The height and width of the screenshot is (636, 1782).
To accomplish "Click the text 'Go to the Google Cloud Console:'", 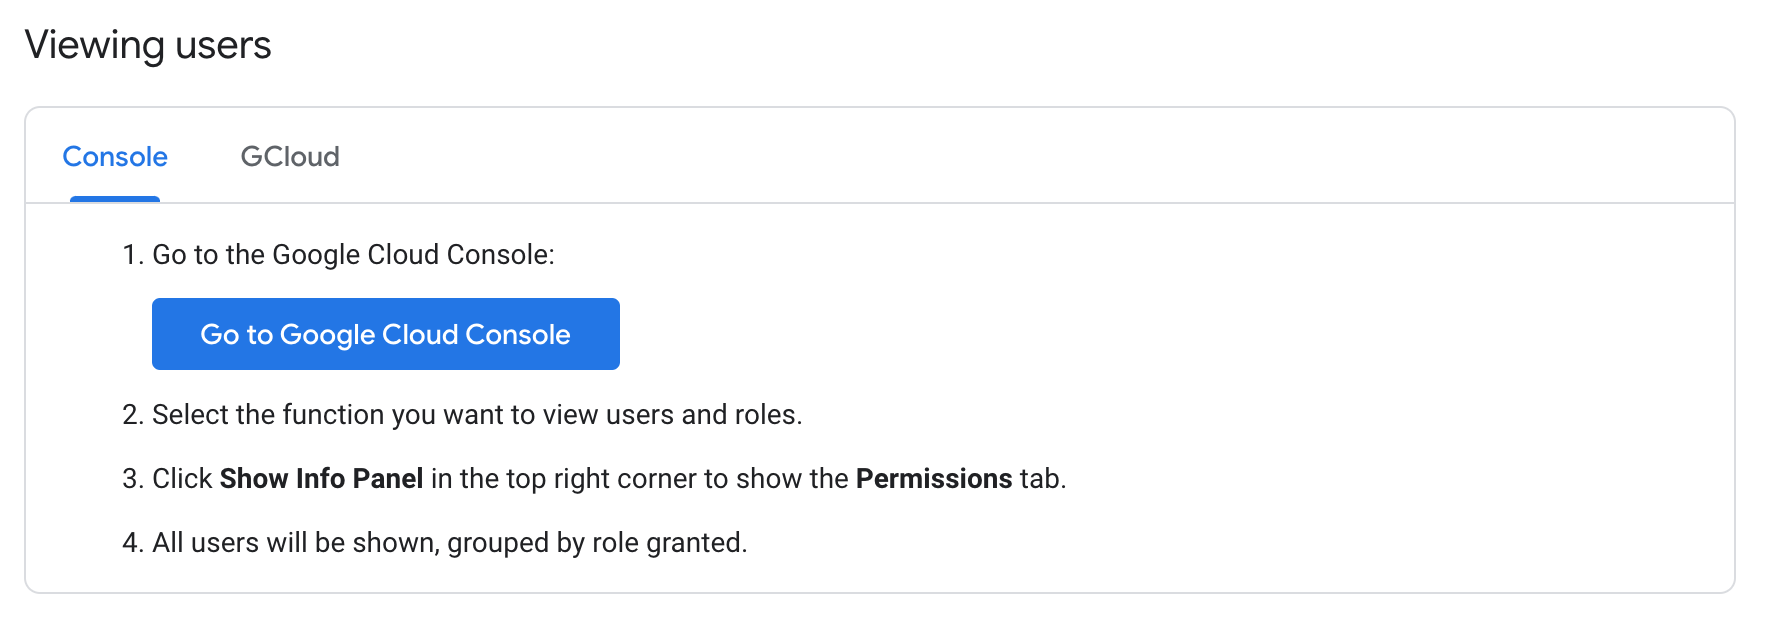I will click(x=353, y=255).
